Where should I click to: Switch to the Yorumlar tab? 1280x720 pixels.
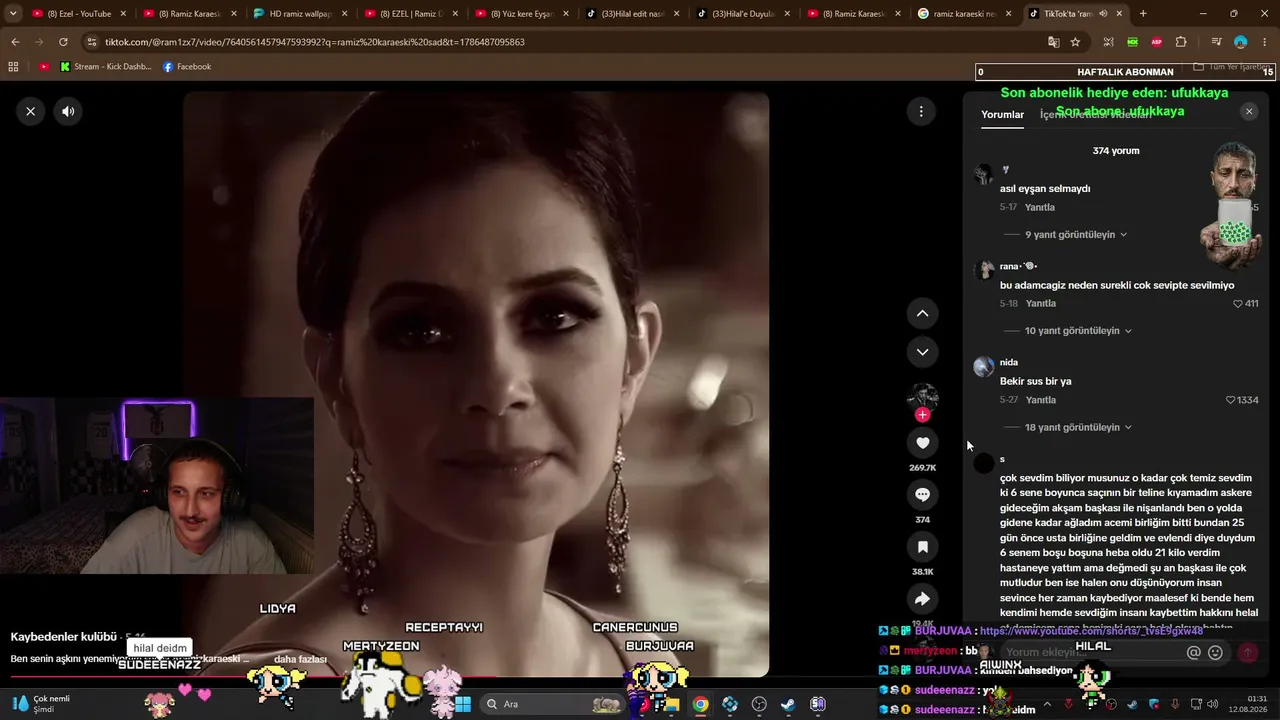coord(1002,115)
